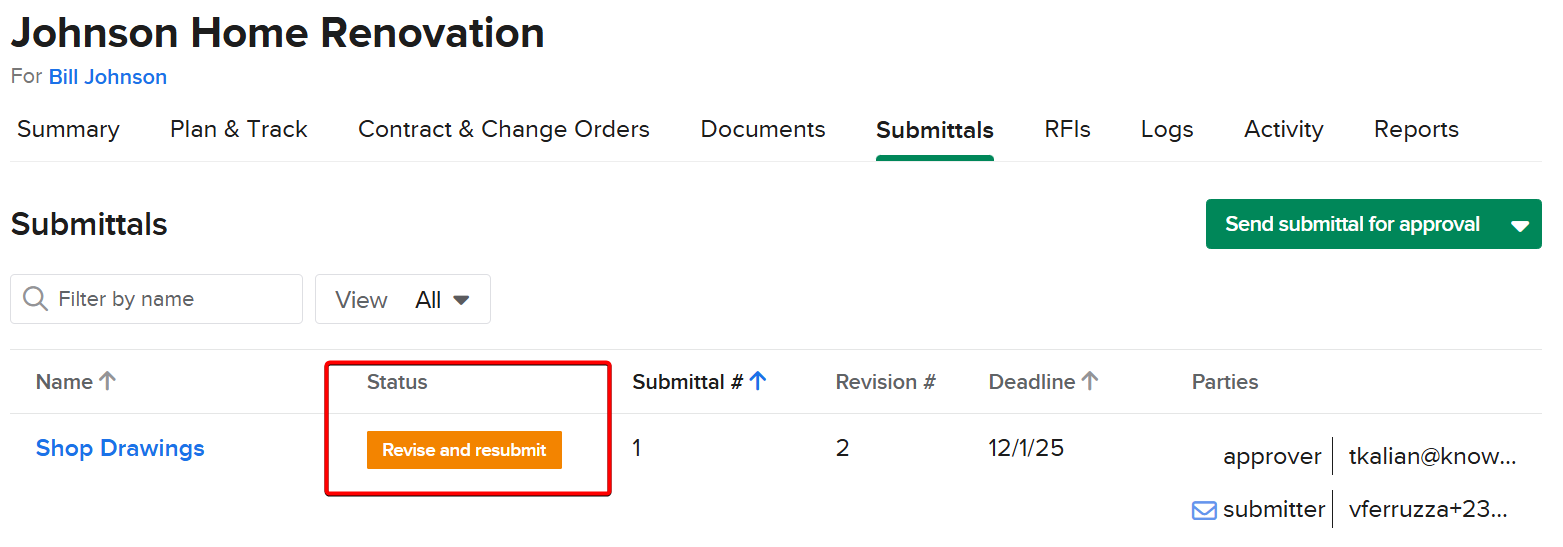1563x547 pixels.
Task: Expand Send submittal dropdown arrow
Action: [x=1520, y=225]
